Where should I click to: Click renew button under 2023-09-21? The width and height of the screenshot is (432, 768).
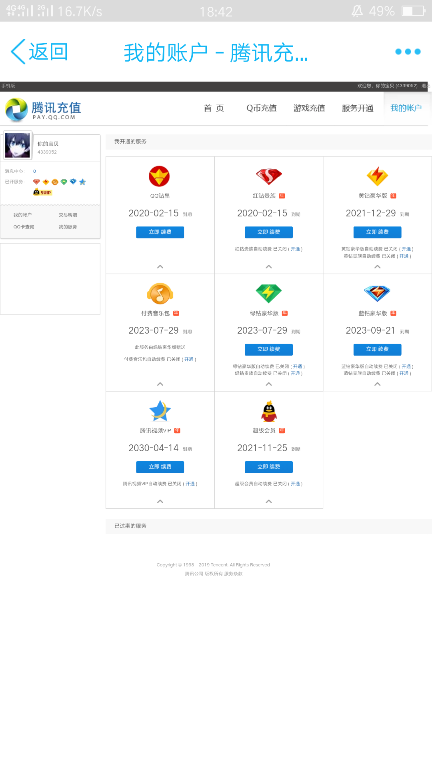tap(377, 349)
